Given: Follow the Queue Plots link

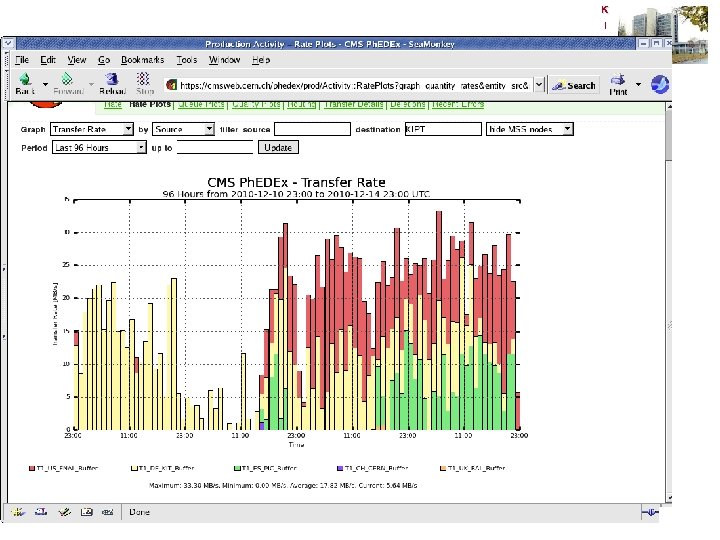Looking at the screenshot, I should pyautogui.click(x=201, y=104).
